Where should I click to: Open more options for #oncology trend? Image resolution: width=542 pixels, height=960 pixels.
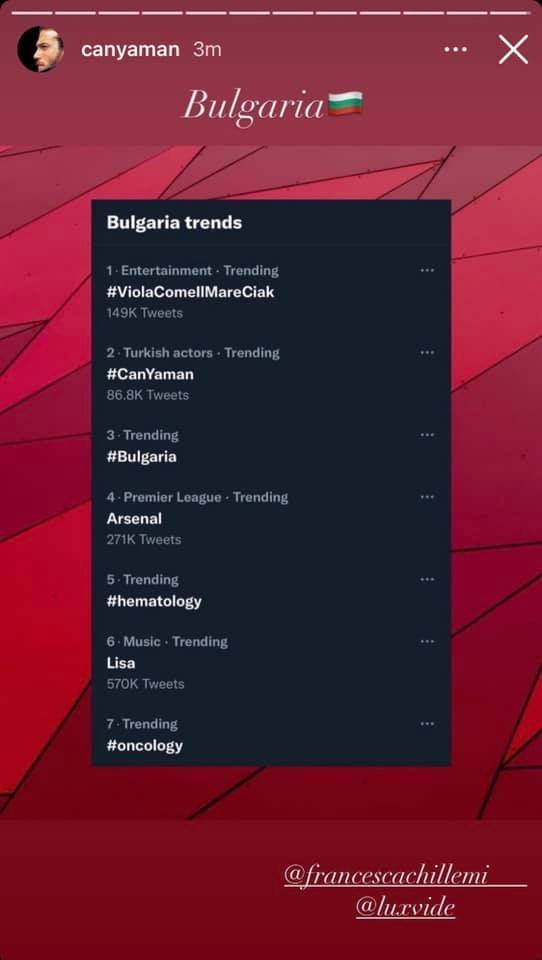click(x=427, y=724)
